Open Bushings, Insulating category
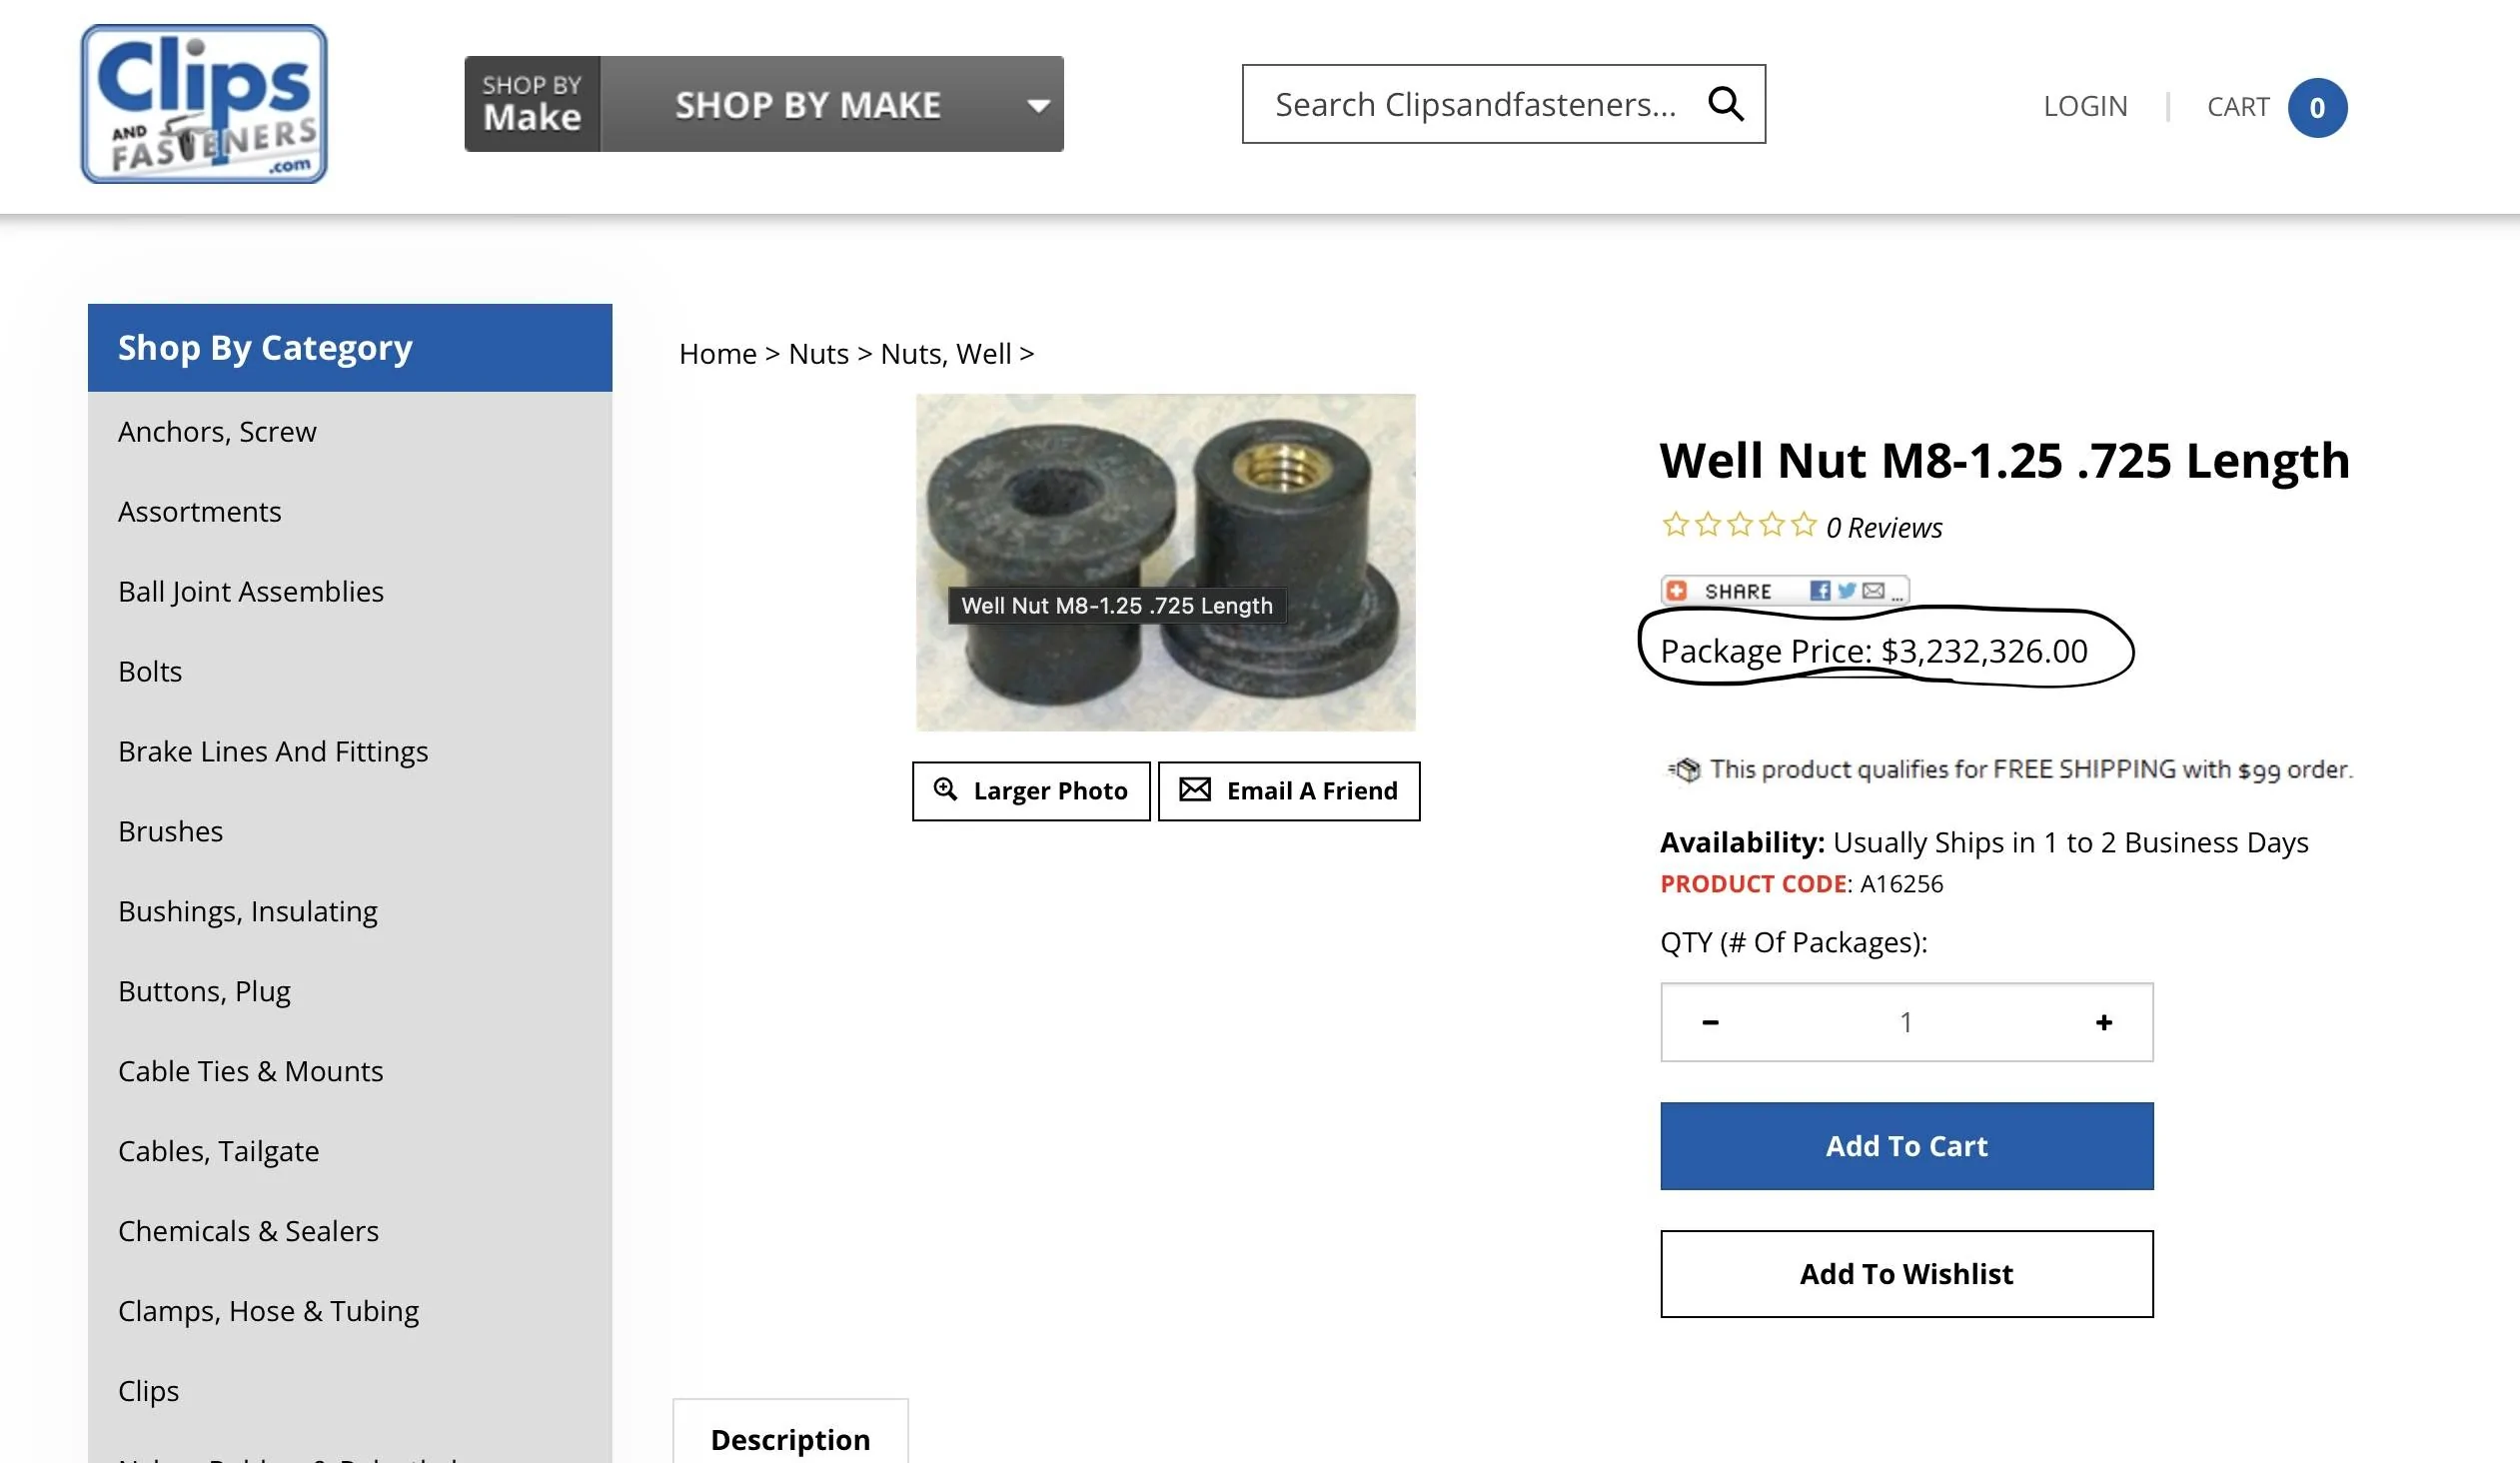 click(247, 911)
